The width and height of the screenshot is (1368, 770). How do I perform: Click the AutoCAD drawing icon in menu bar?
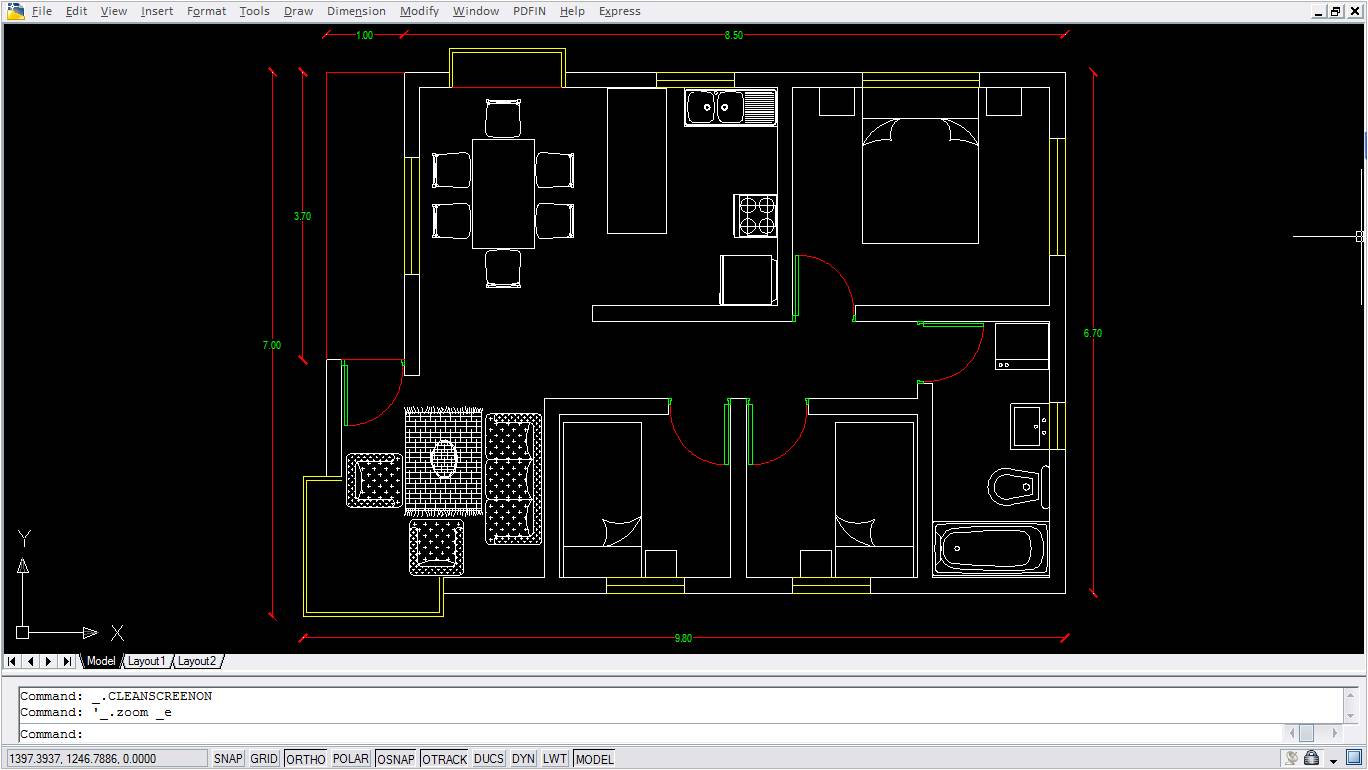pyautogui.click(x=15, y=11)
